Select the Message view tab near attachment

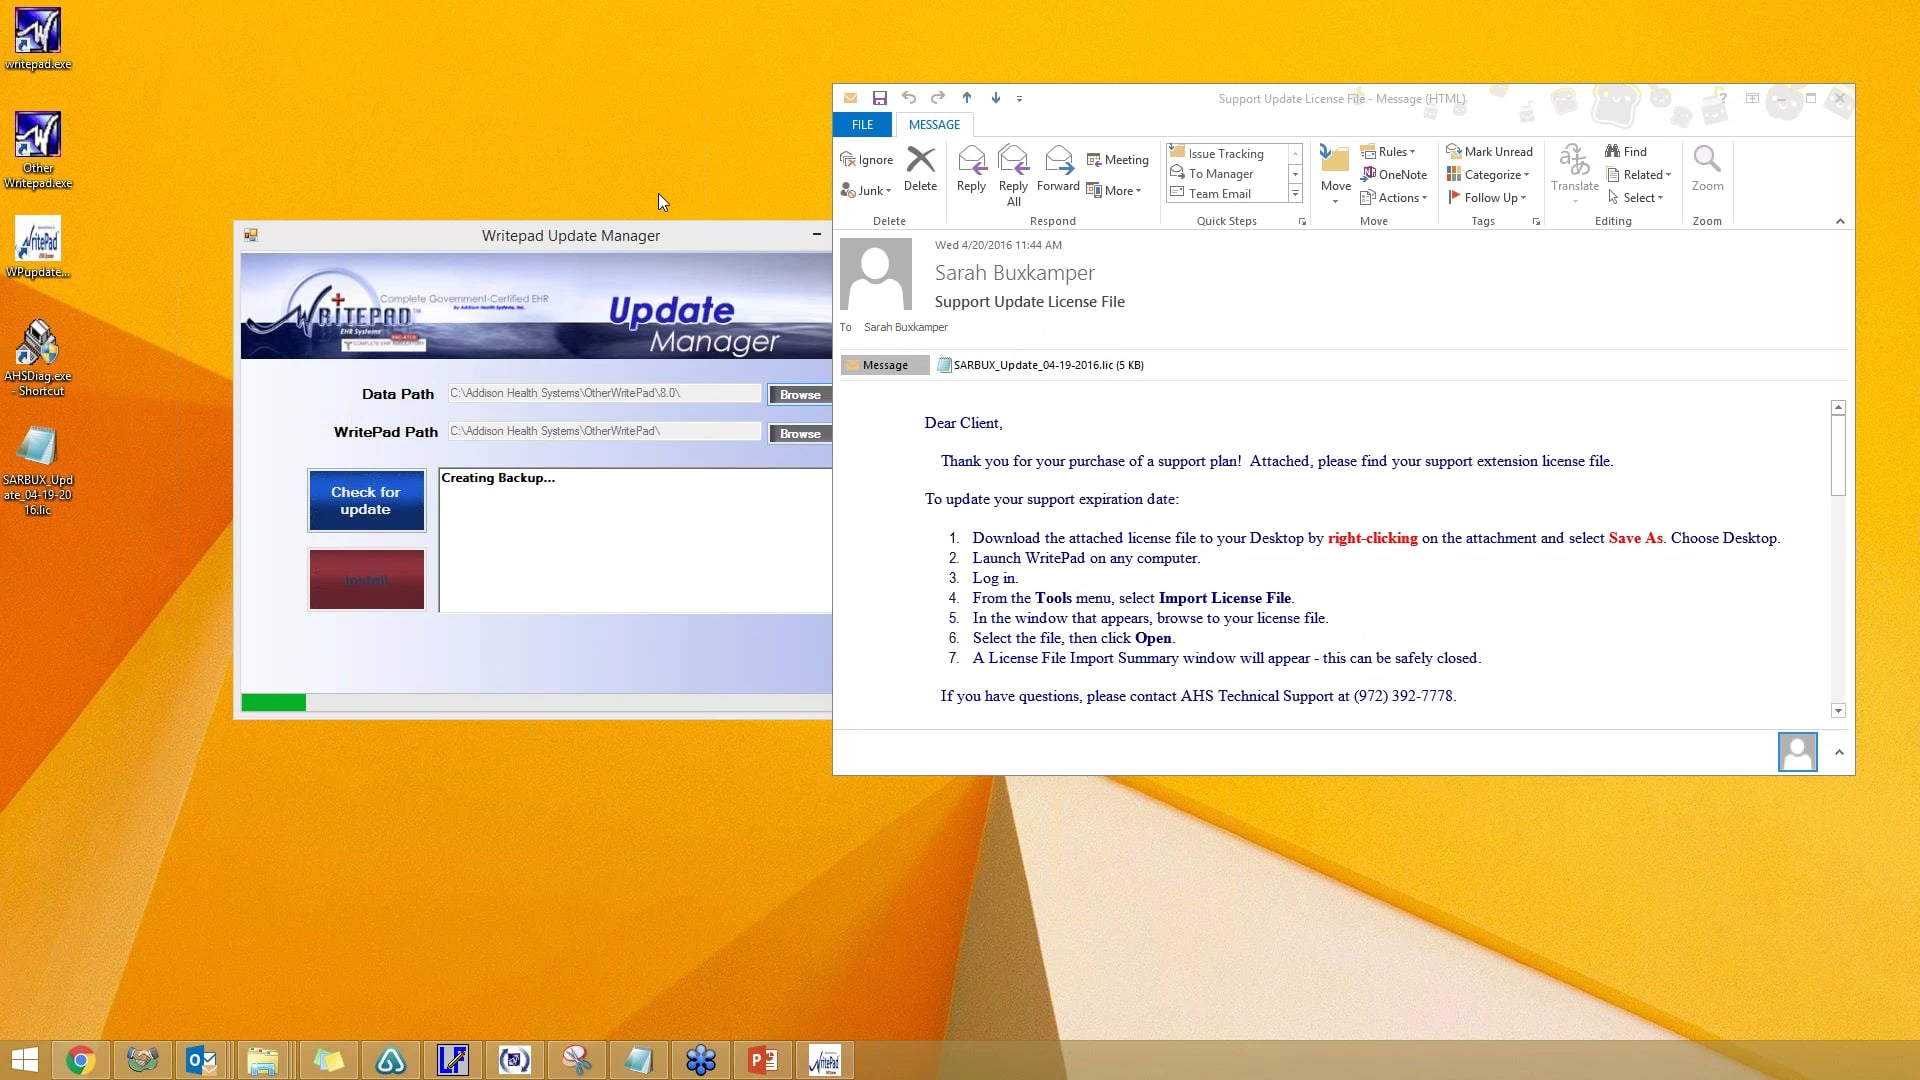coord(885,365)
